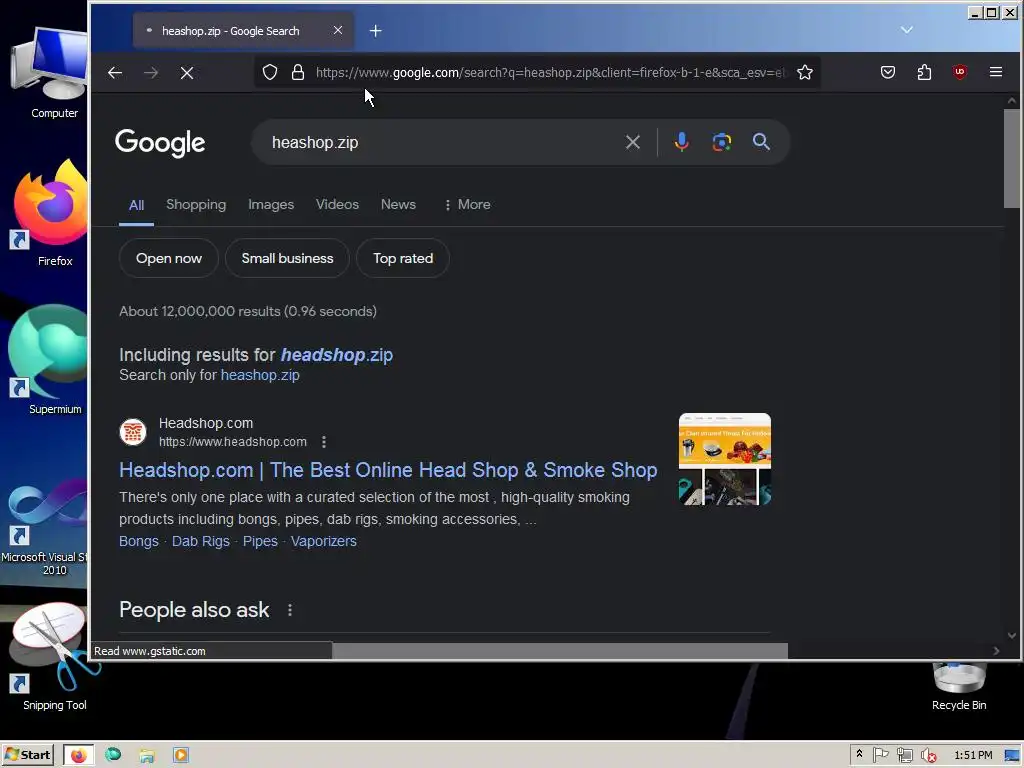The height and width of the screenshot is (768, 1024).
Task: Open the Headshop.com result thumbnail image
Action: [x=725, y=459]
